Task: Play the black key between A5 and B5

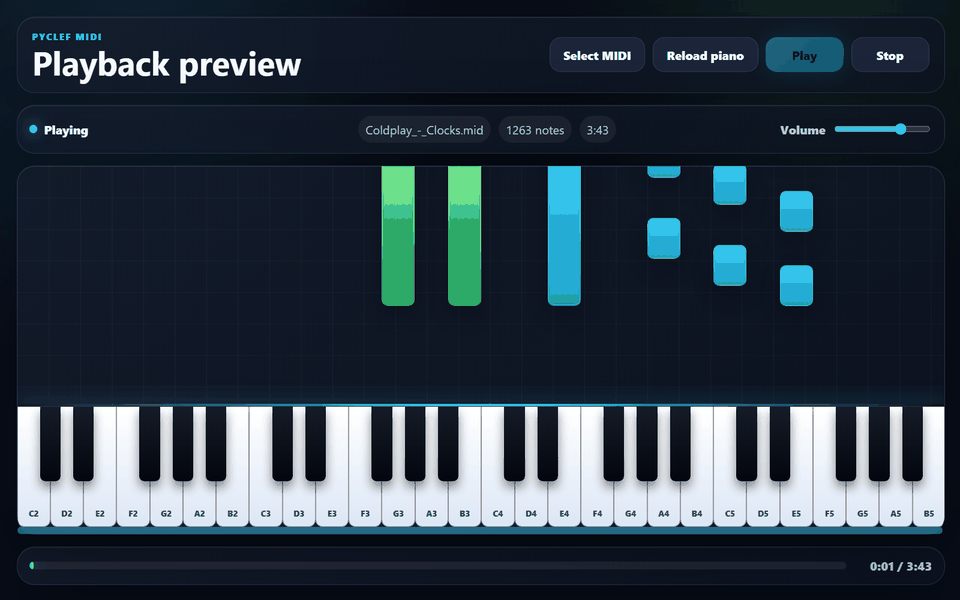Action: point(912,444)
